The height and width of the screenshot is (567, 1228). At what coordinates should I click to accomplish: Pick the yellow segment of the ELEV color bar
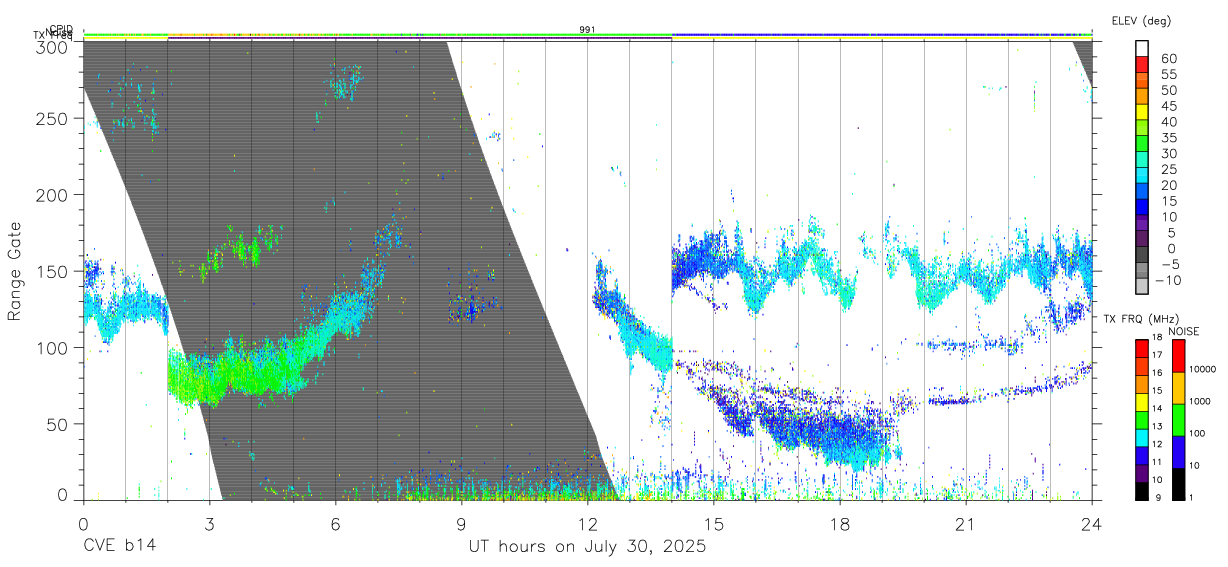[1143, 113]
